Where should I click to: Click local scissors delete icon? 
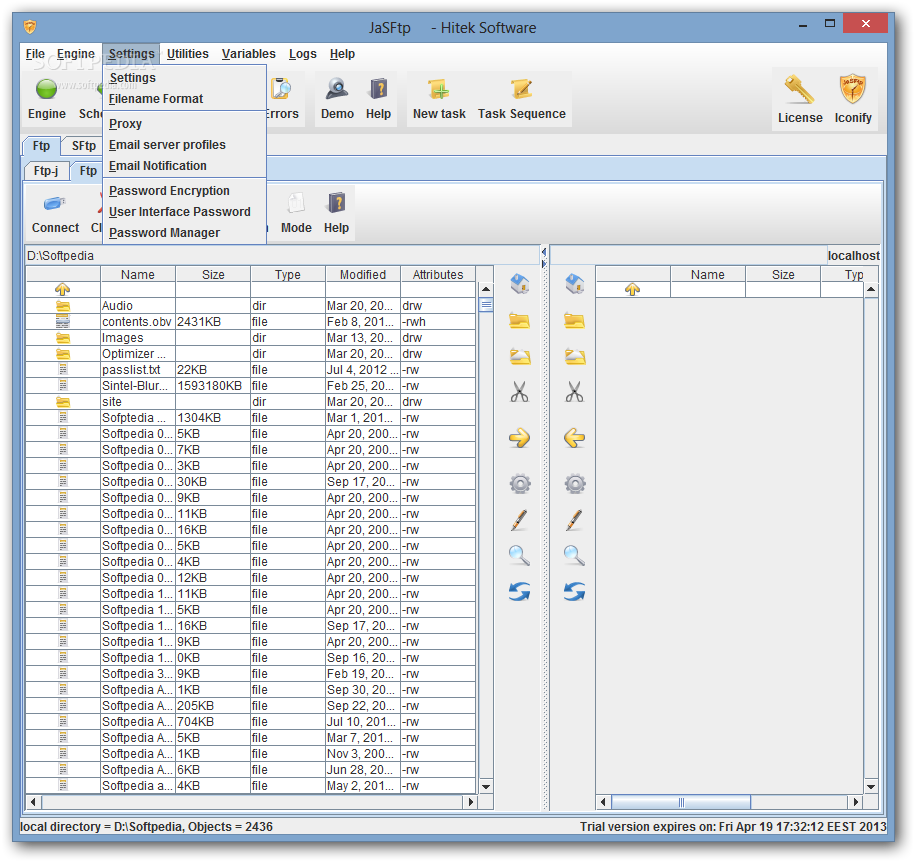click(519, 392)
